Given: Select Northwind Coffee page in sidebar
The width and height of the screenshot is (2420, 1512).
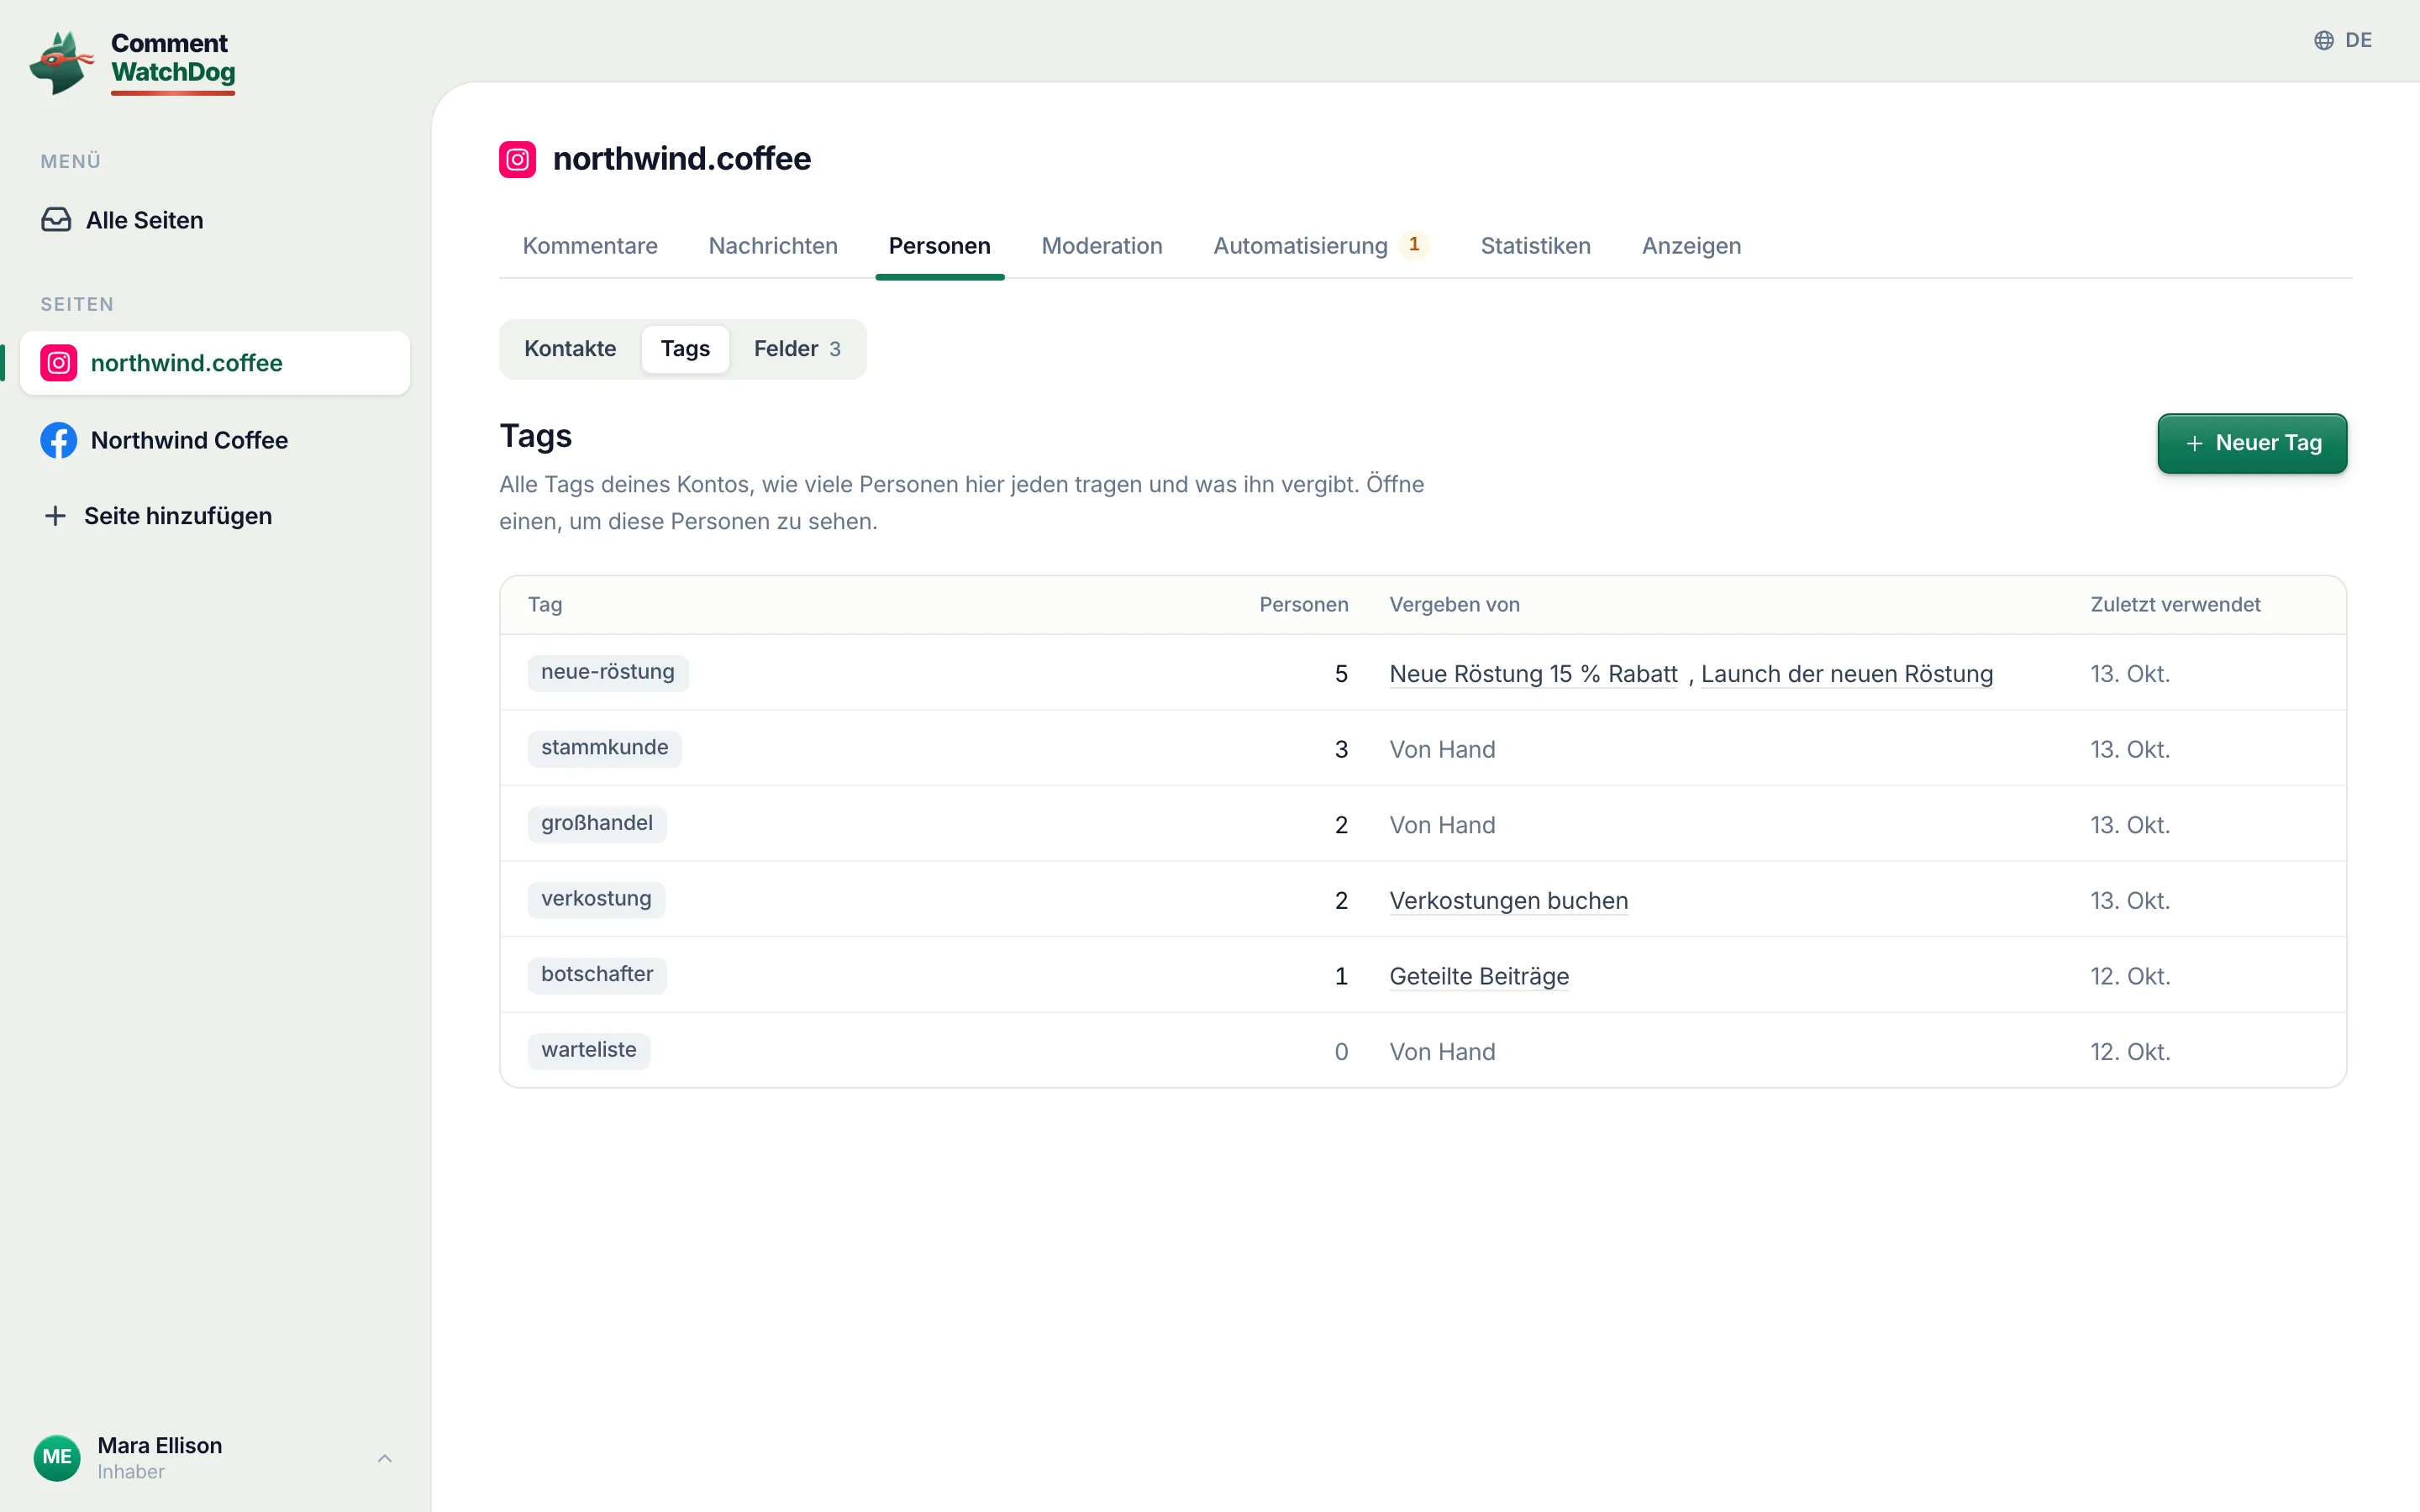Looking at the screenshot, I should pyautogui.click(x=215, y=440).
